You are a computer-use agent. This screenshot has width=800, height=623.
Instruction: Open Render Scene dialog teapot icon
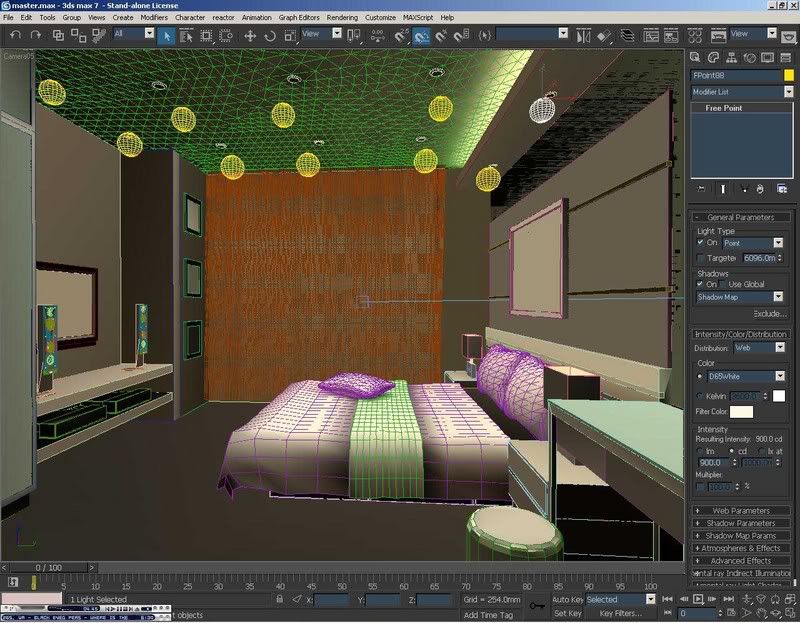click(718, 36)
